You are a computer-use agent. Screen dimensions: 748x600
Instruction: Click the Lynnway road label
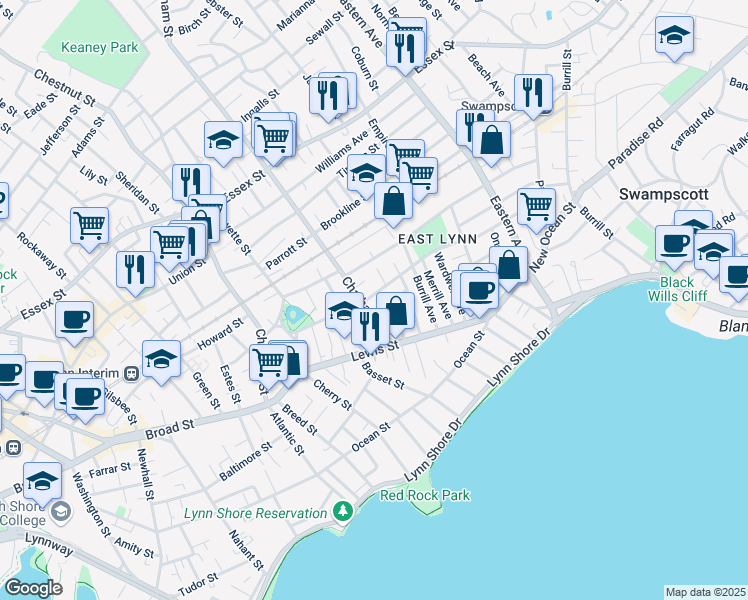(x=49, y=544)
